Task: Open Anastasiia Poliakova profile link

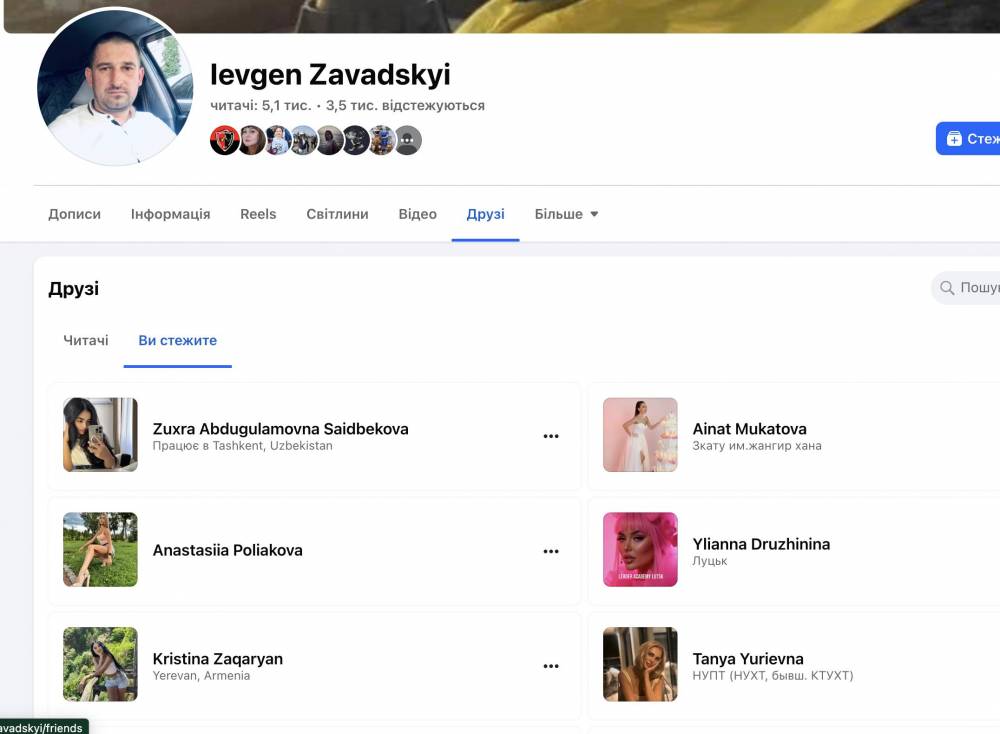Action: (x=228, y=550)
